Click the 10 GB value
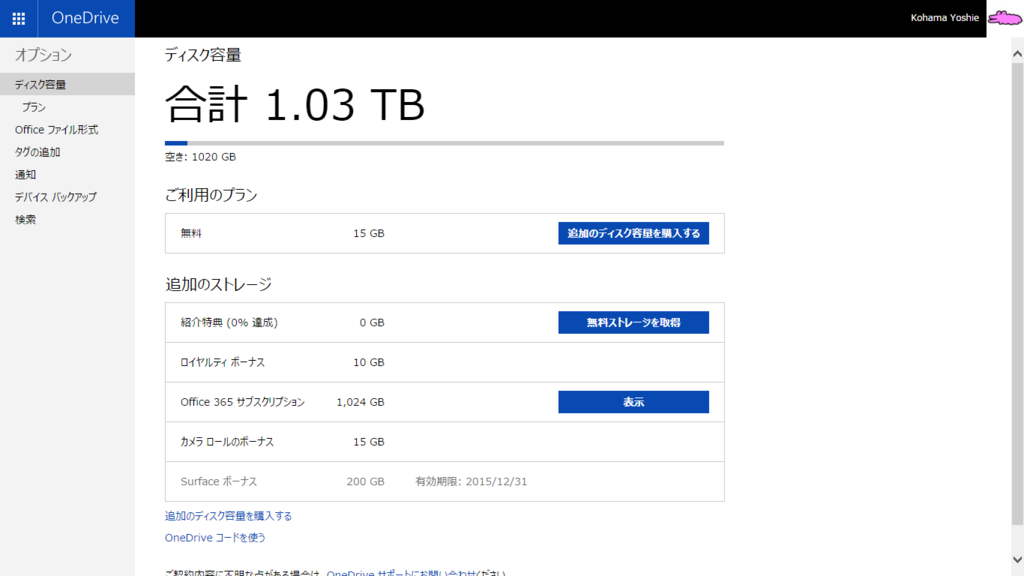The height and width of the screenshot is (576, 1024). 368,362
